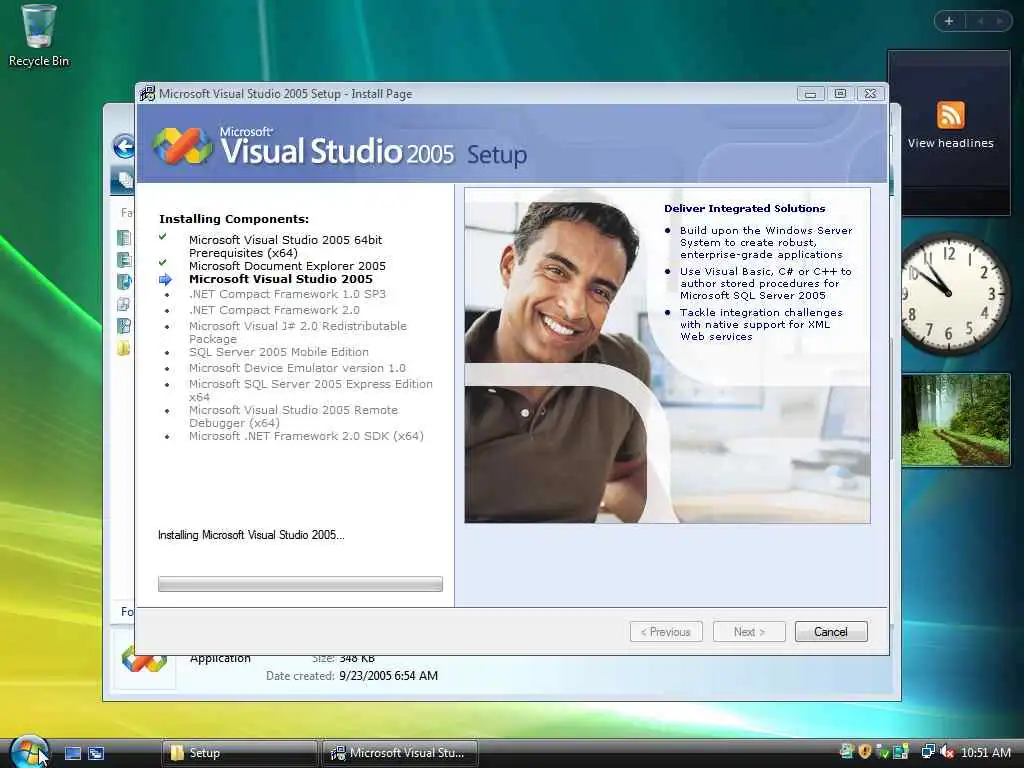The width and height of the screenshot is (1024, 768).
Task: Click the network computers tray icon
Action: point(928,752)
